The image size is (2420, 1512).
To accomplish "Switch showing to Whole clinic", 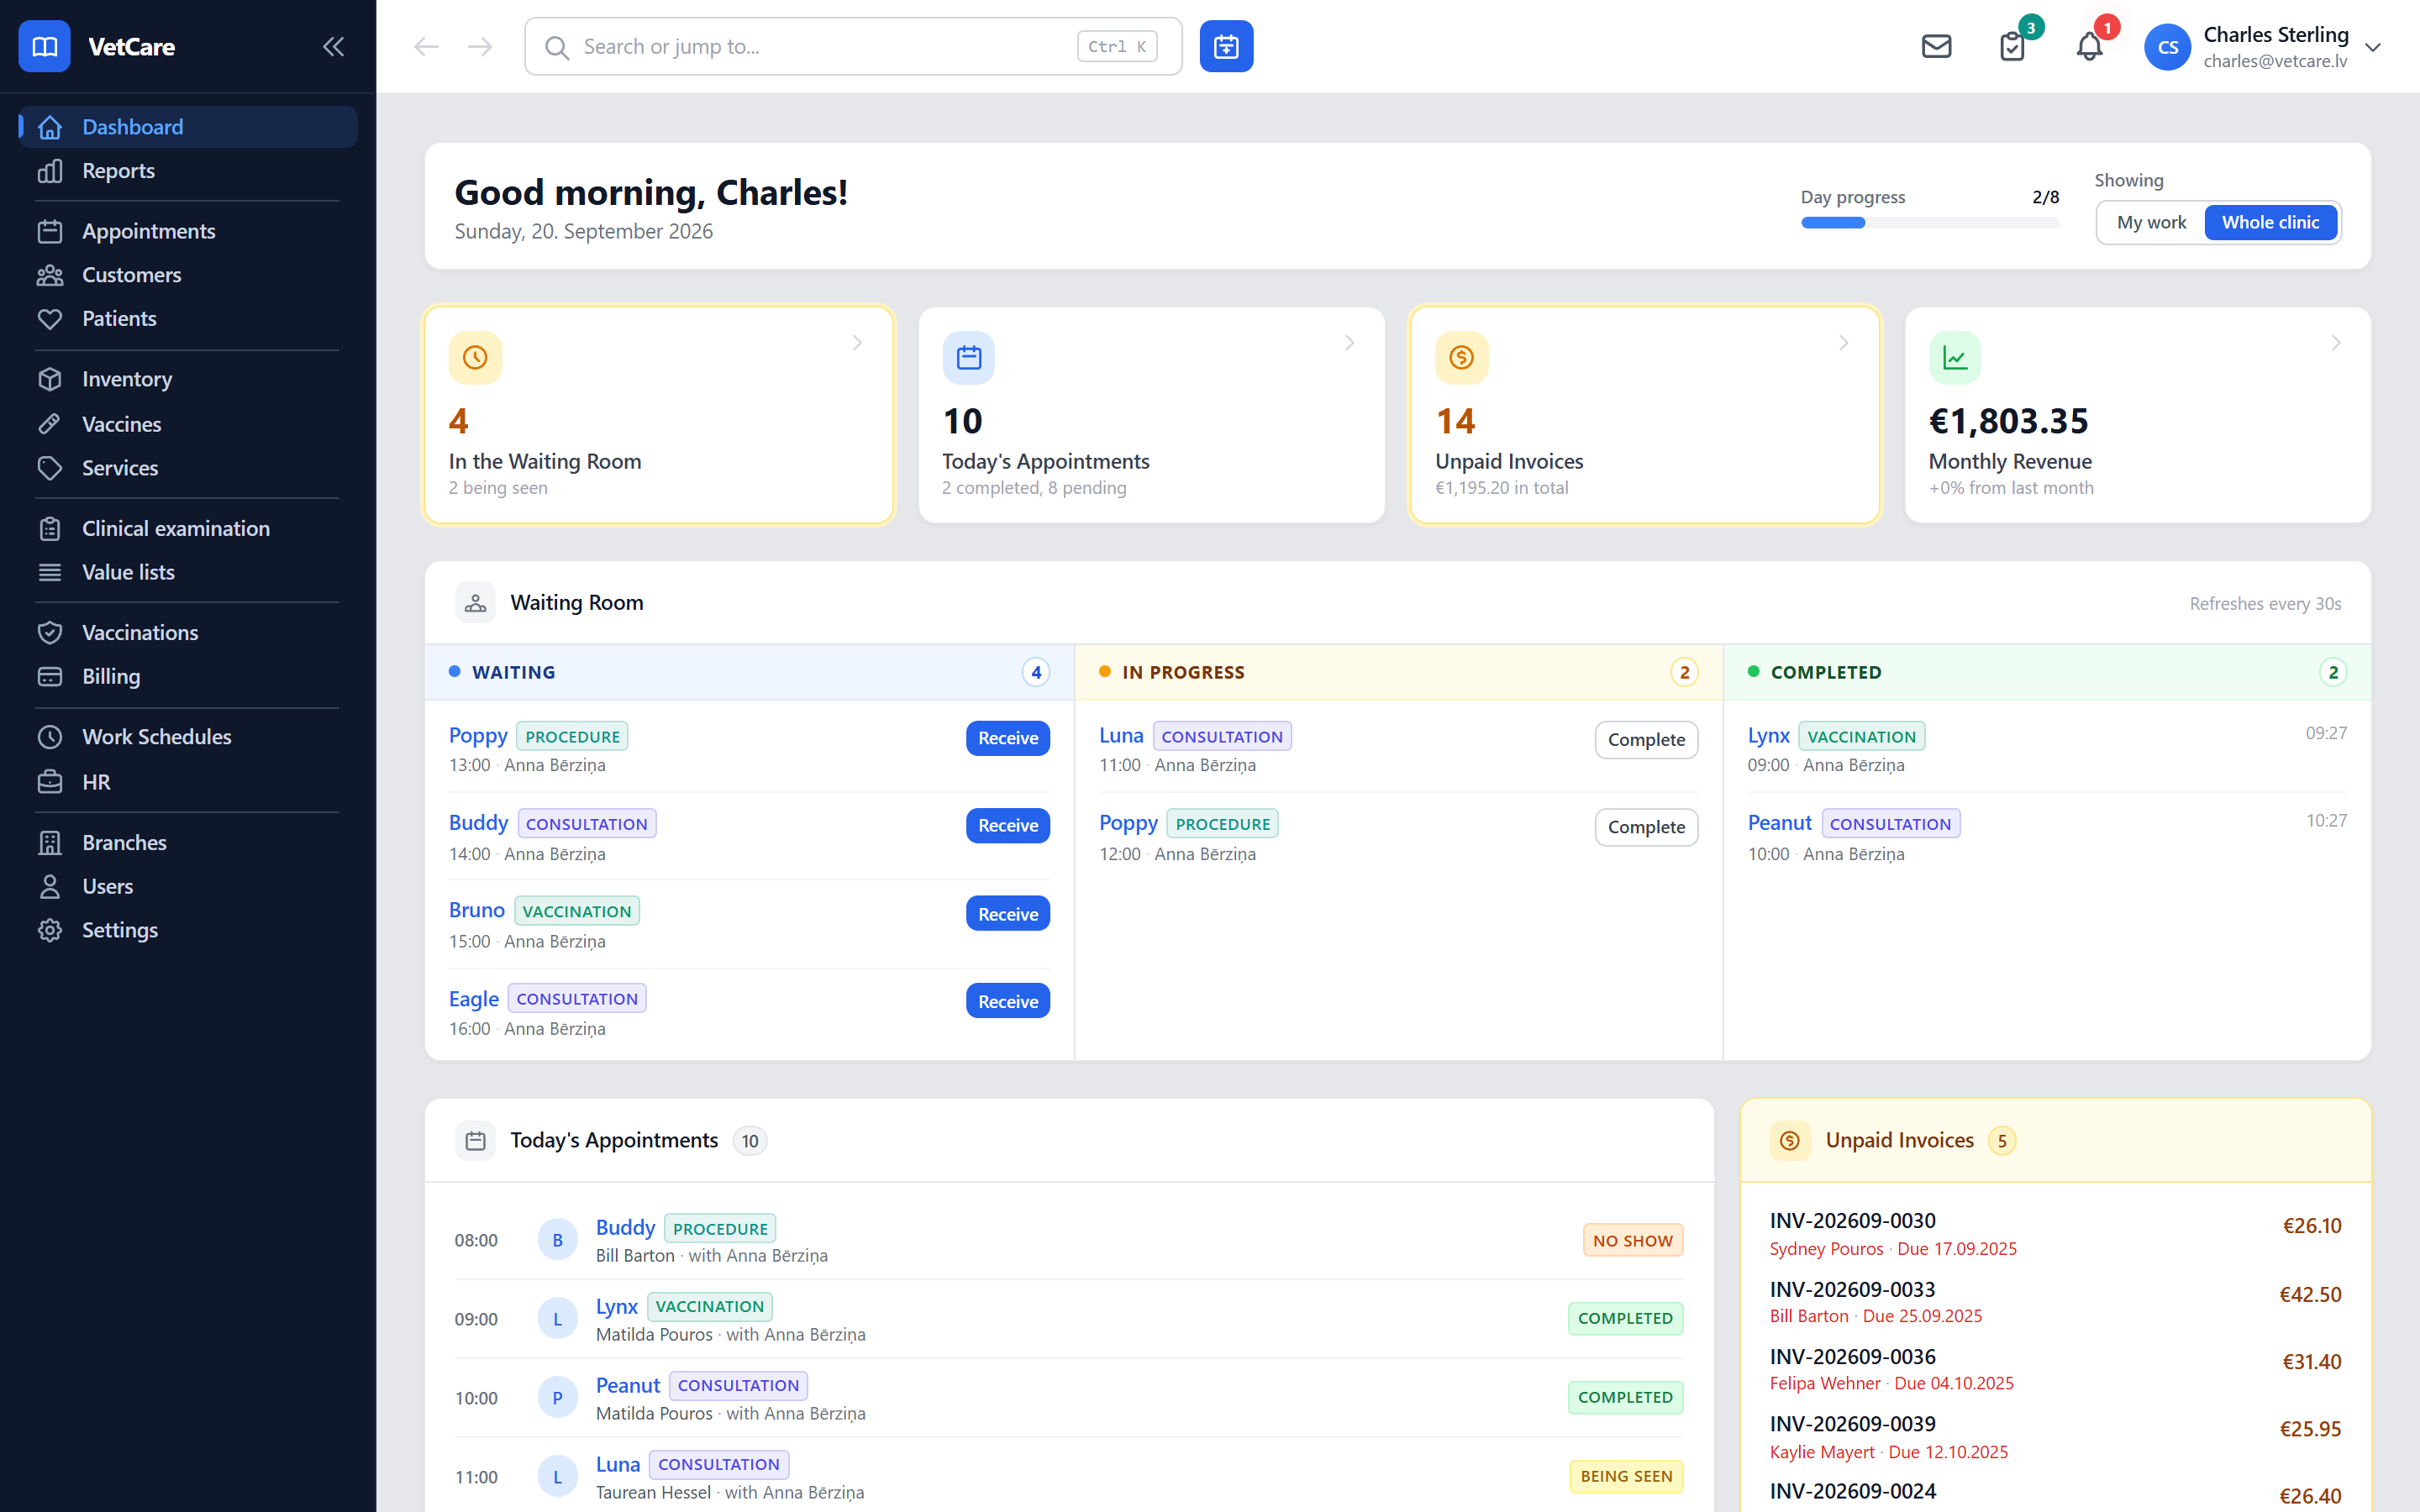I will click(2270, 222).
